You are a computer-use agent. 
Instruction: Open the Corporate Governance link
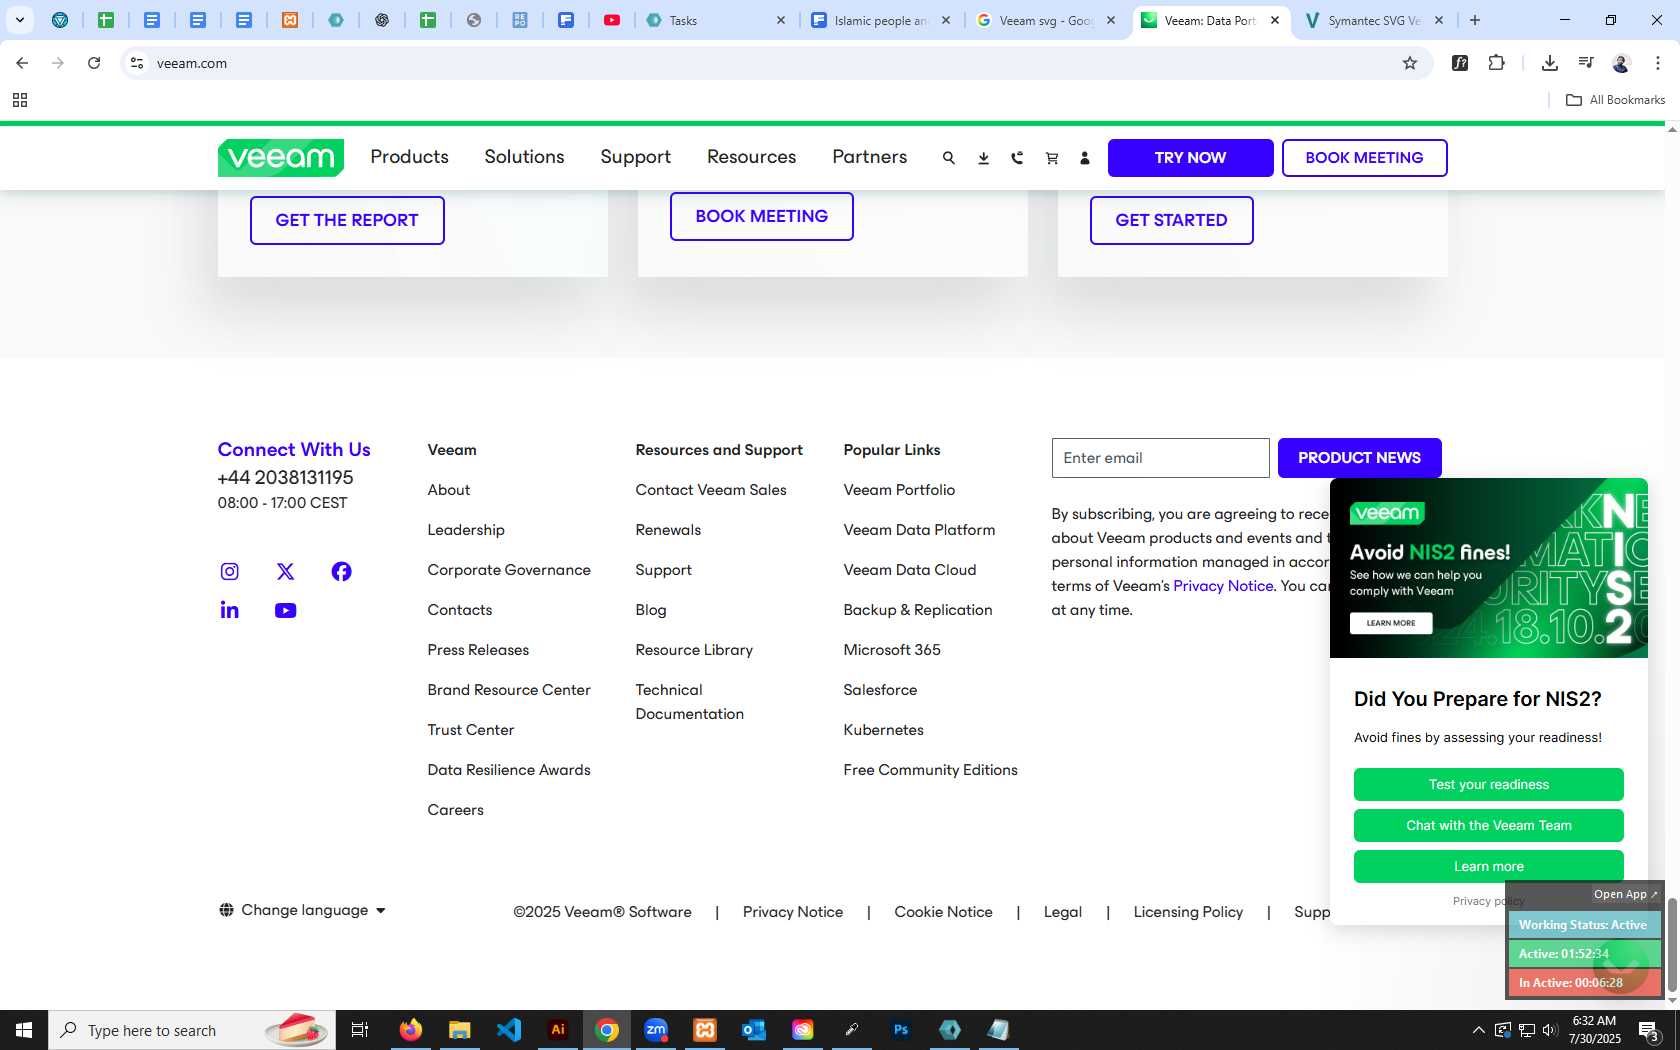pos(509,570)
